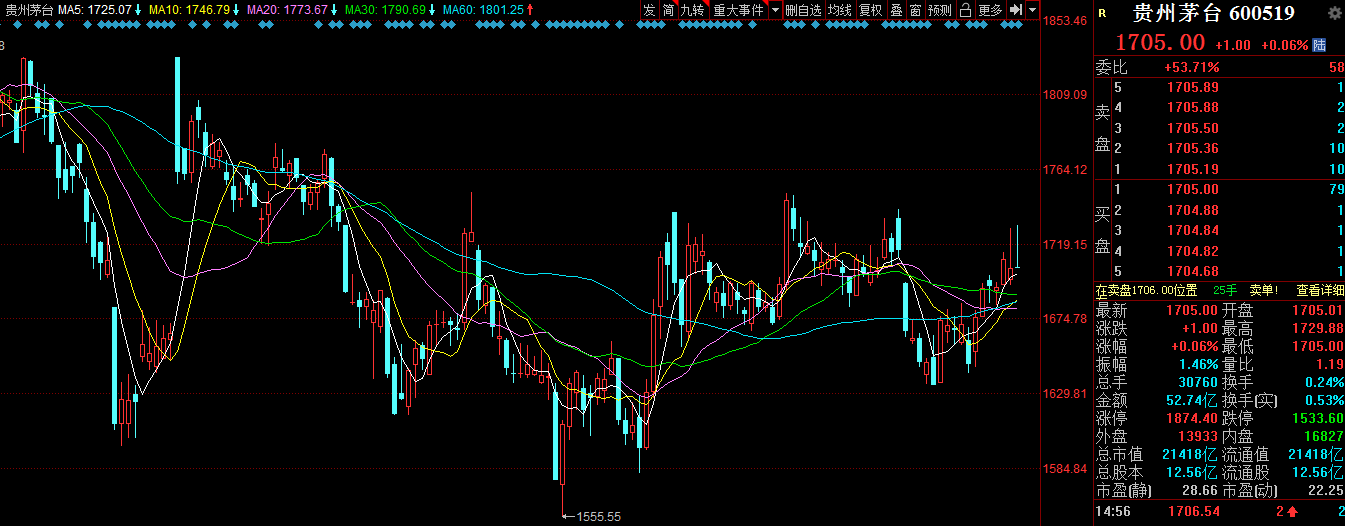Click the current price 1705.00 in the header
Image resolution: width=1345 pixels, height=526 pixels.
coord(1160,43)
